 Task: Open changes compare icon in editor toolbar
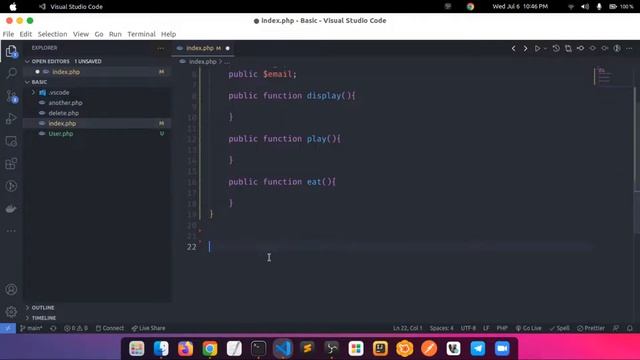pos(568,48)
